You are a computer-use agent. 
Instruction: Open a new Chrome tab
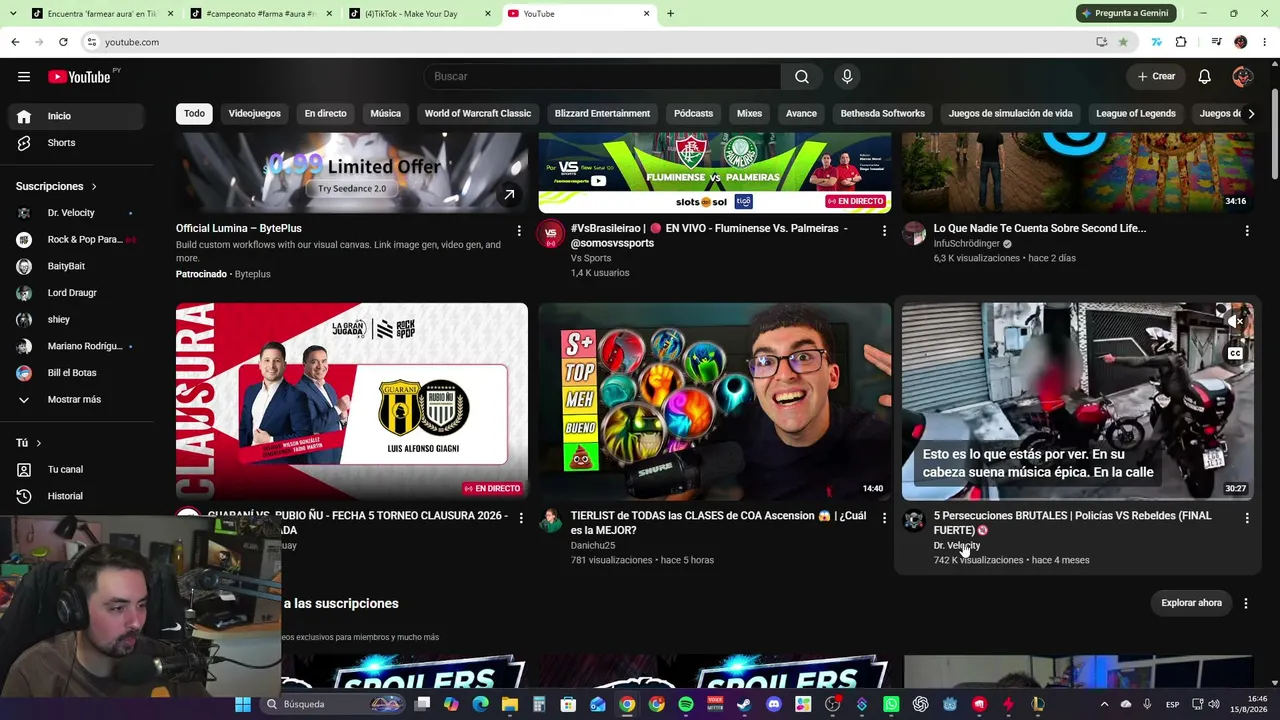pyautogui.click(x=670, y=14)
